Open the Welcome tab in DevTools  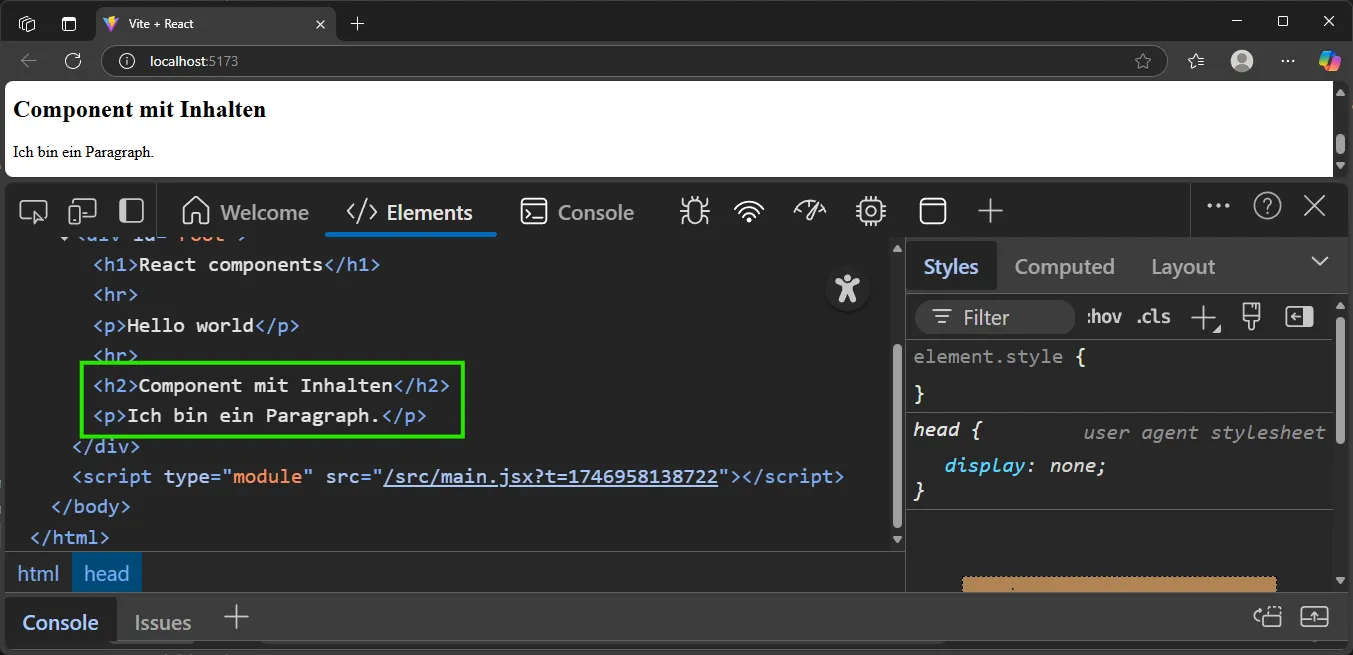pyautogui.click(x=245, y=212)
